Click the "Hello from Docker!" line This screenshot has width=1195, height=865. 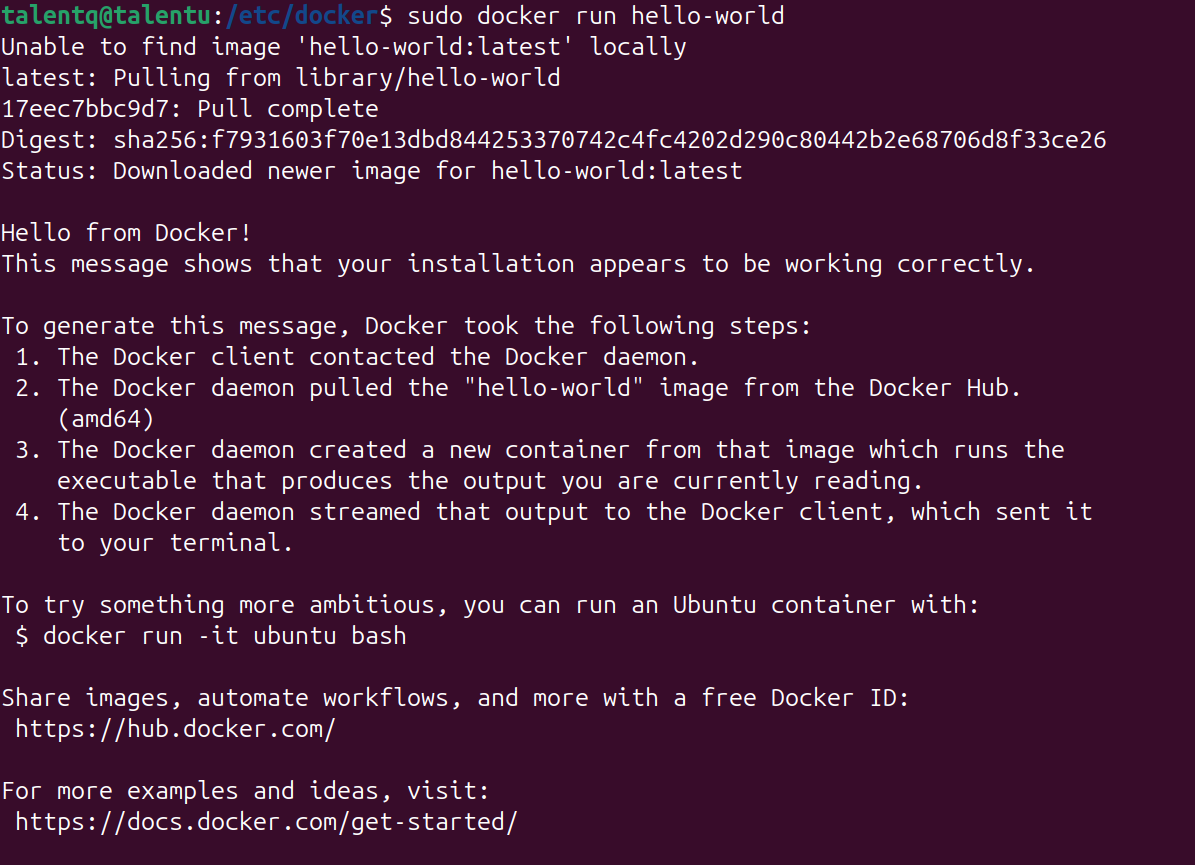(x=126, y=233)
